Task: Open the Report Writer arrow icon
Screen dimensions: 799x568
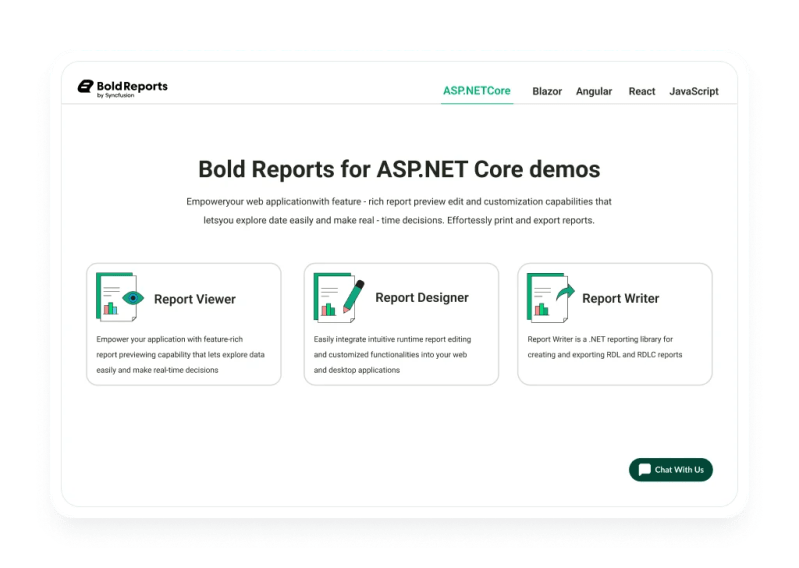Action: coord(551,297)
